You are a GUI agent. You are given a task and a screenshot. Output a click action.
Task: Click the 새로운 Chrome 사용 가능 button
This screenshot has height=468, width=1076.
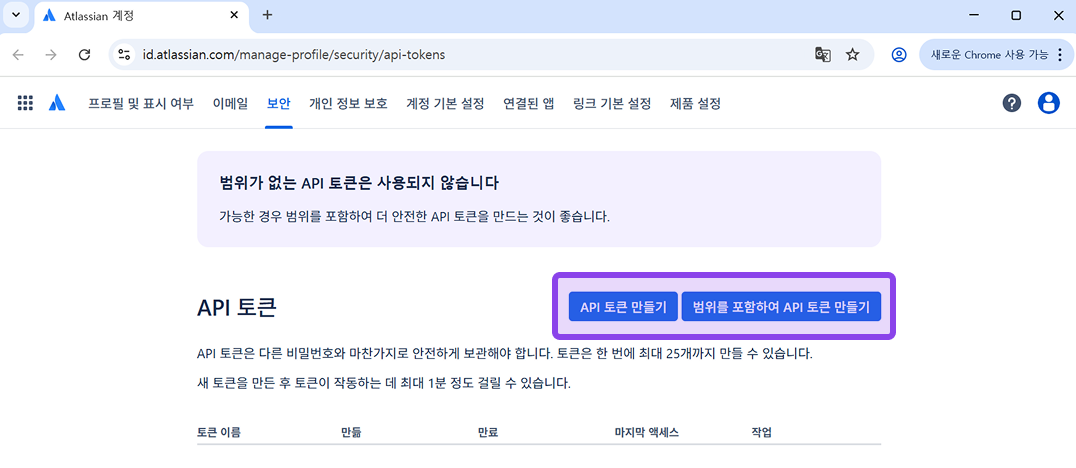[x=988, y=55]
